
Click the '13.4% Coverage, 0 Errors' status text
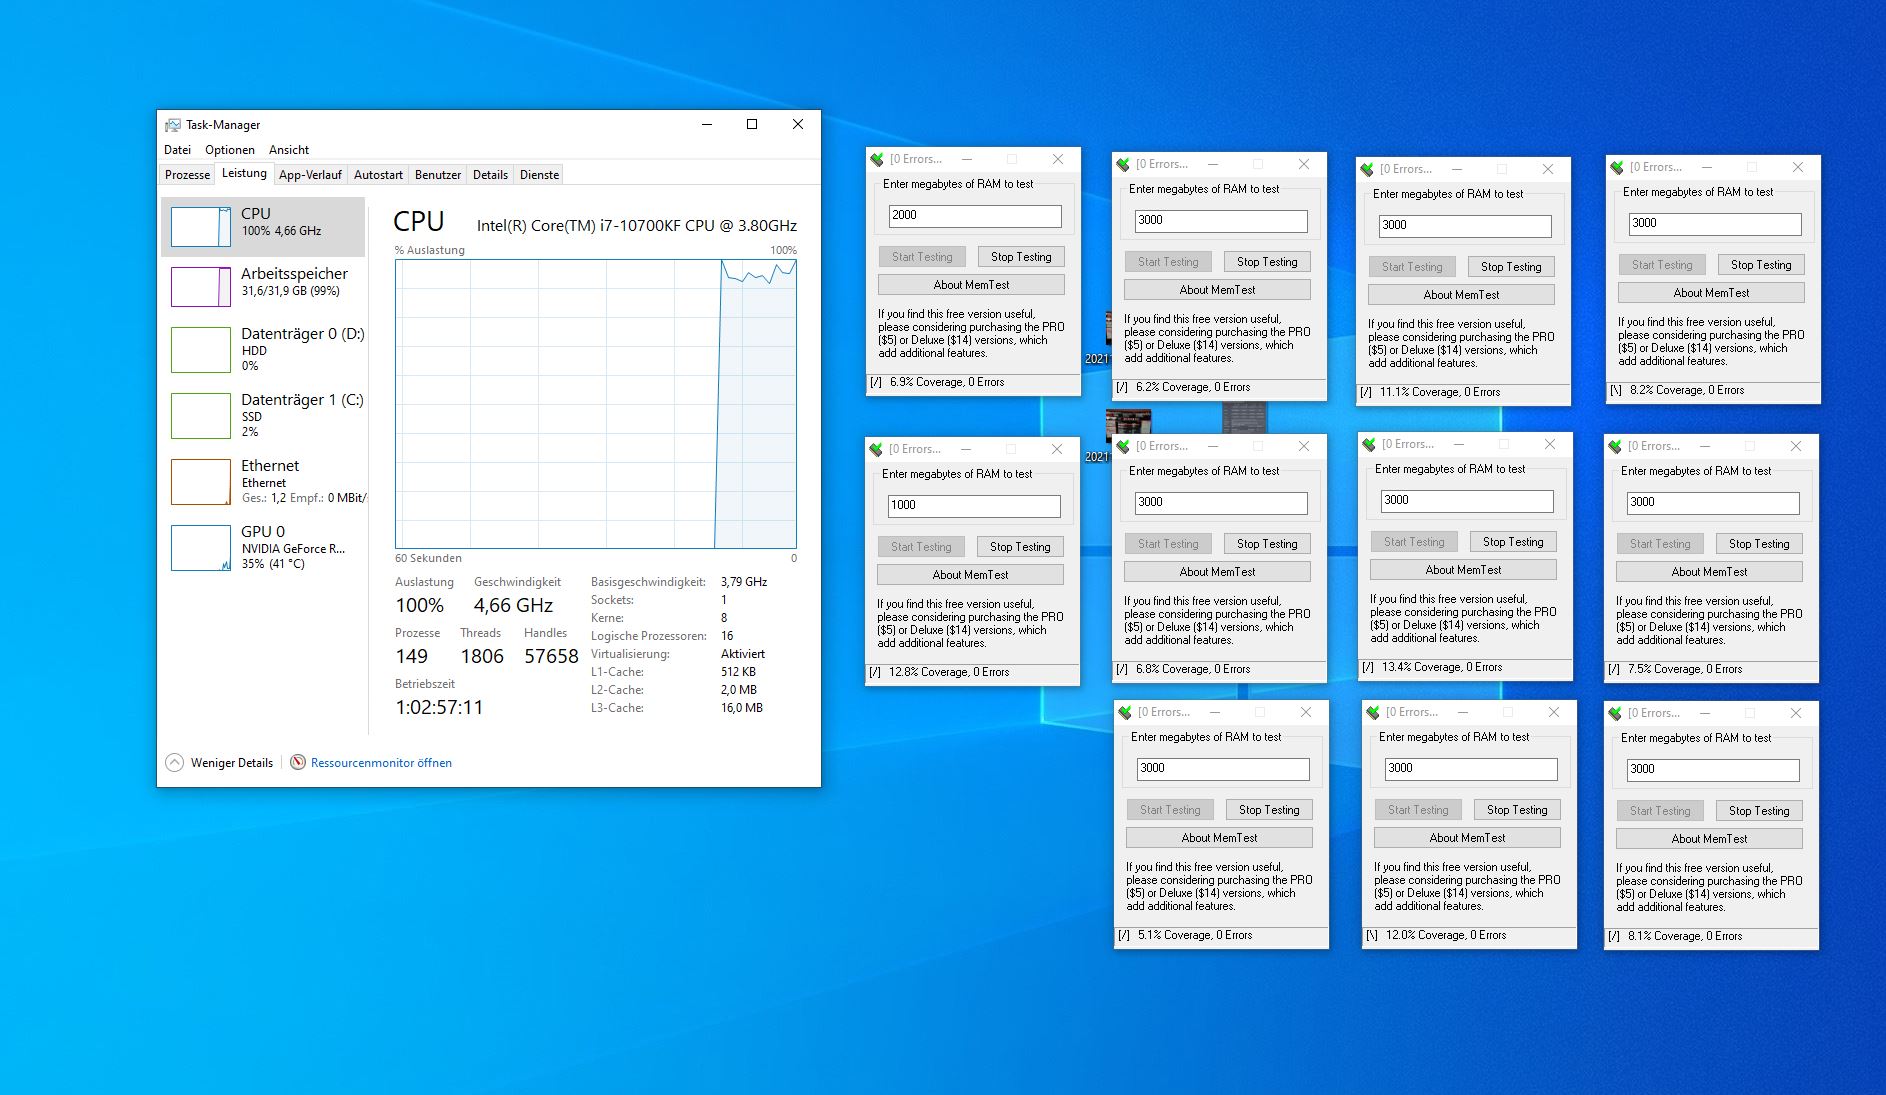(1442, 667)
